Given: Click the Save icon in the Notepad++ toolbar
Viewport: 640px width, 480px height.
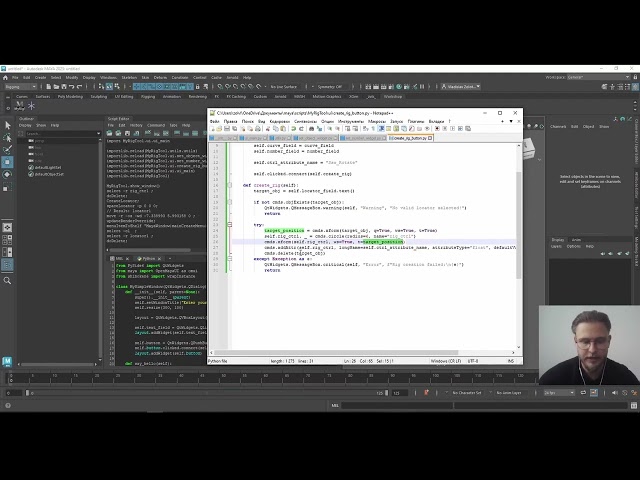Looking at the screenshot, I should point(227,129).
